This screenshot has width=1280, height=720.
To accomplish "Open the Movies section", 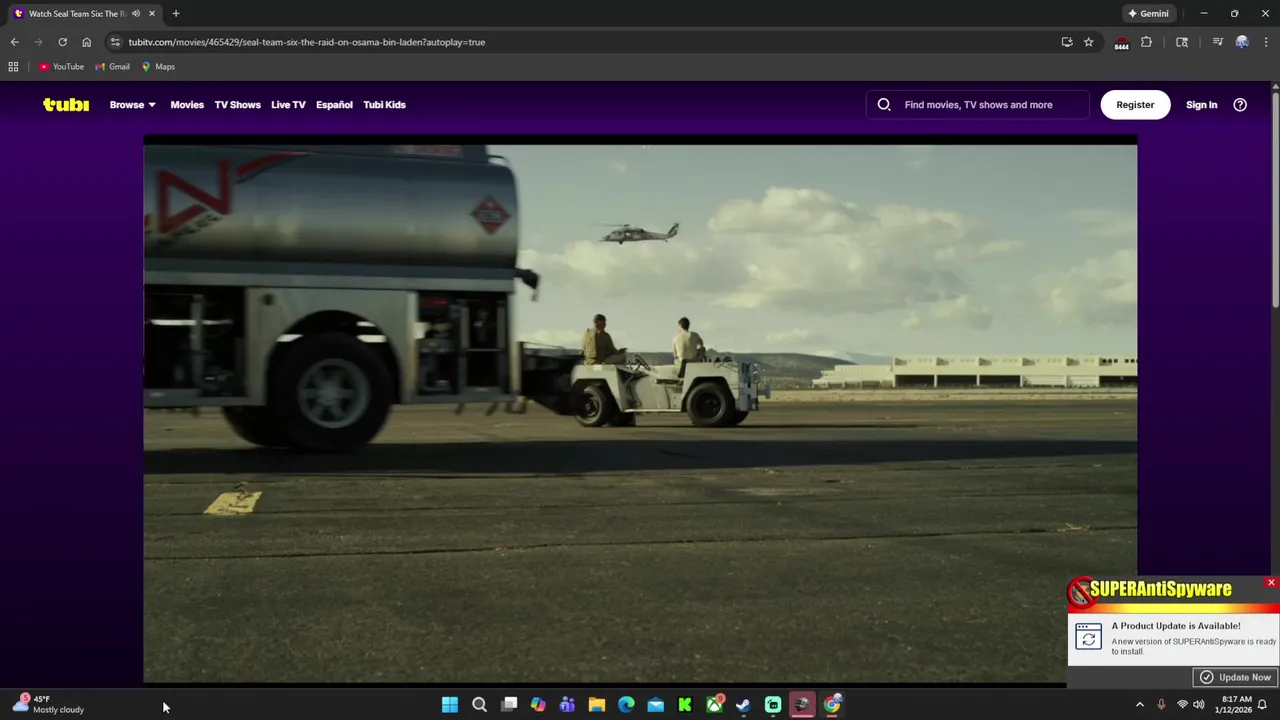I will [187, 104].
